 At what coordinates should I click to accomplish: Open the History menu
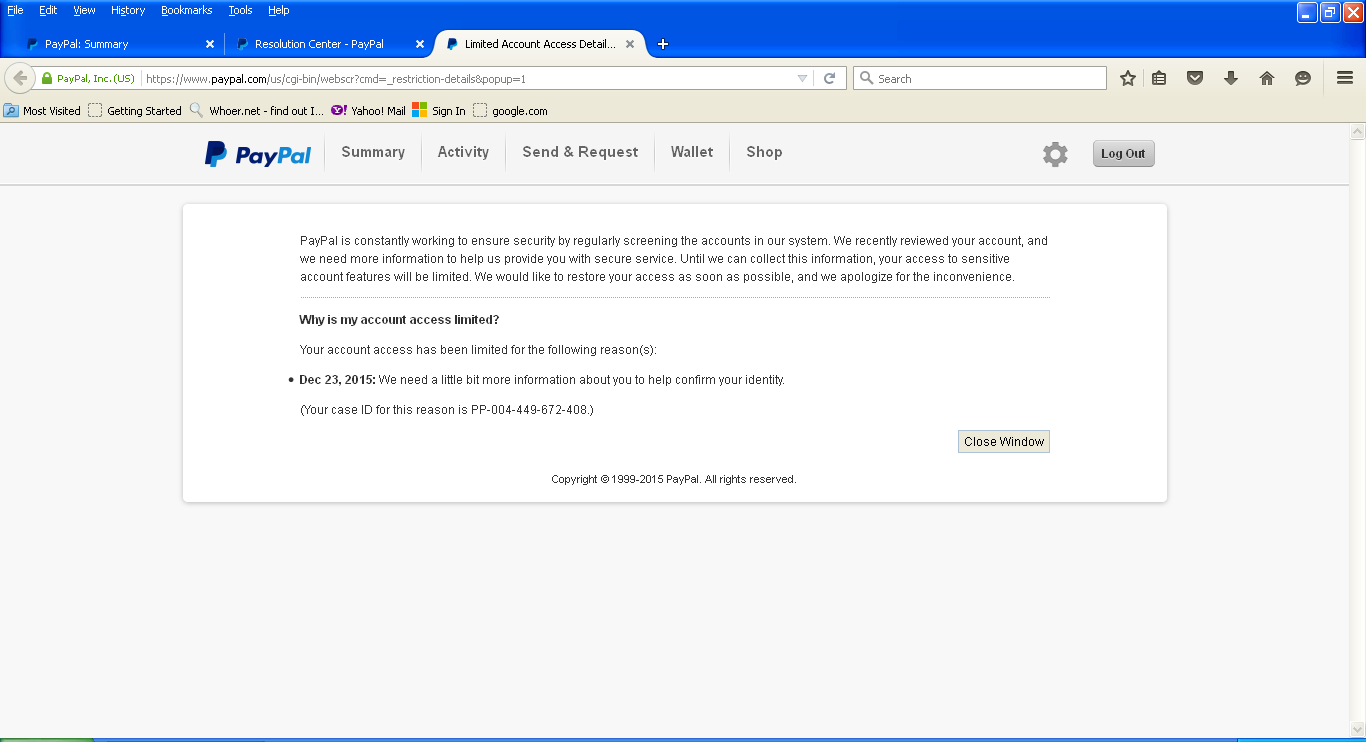(128, 10)
